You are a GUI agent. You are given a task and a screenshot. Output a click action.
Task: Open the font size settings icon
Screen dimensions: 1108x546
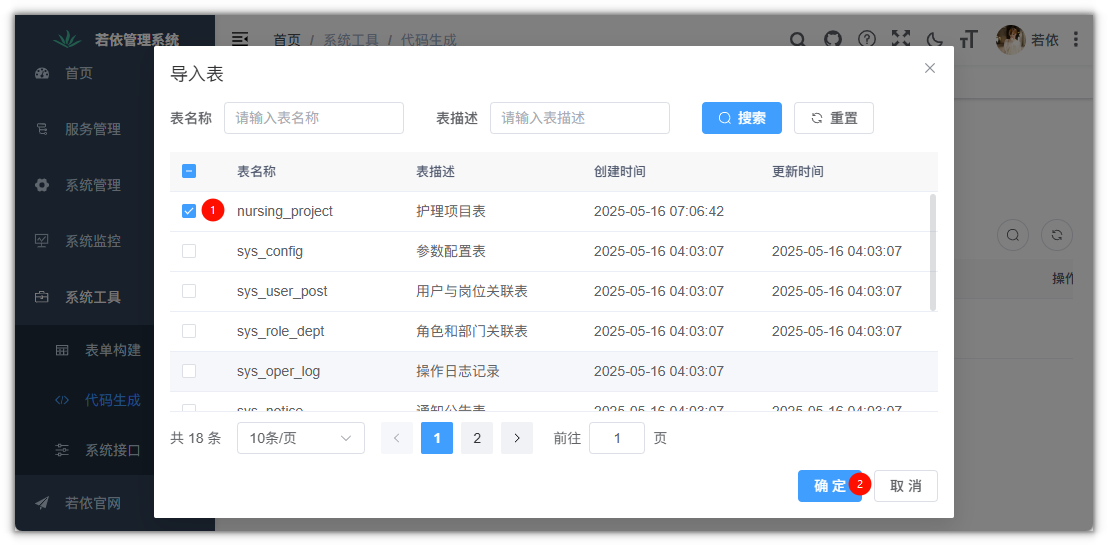[x=968, y=40]
